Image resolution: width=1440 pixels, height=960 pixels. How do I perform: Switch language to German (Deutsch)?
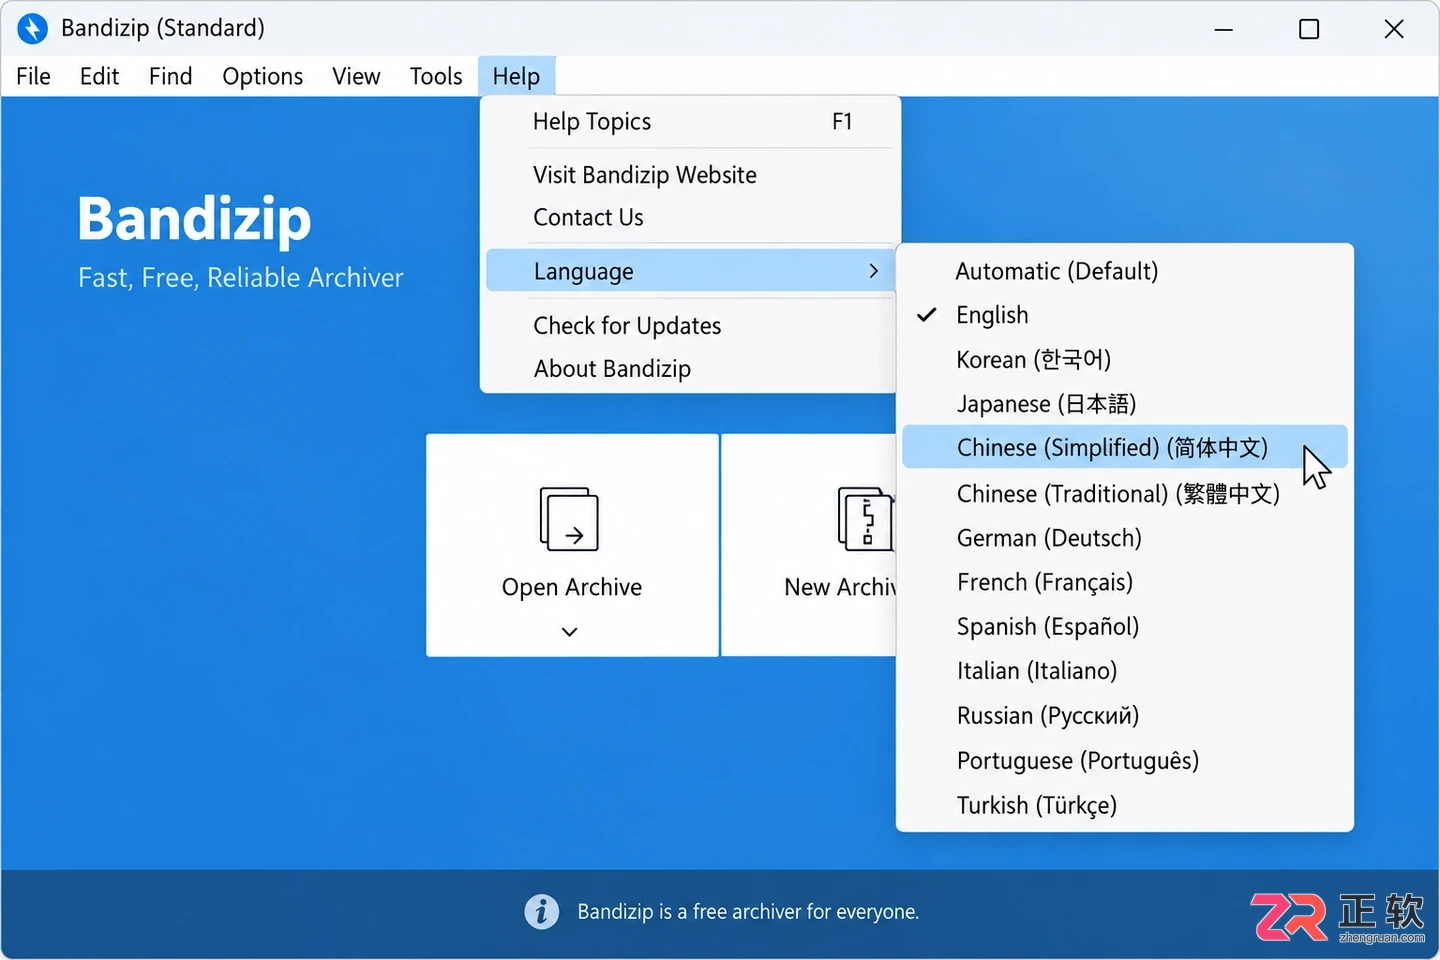pyautogui.click(x=1125, y=538)
